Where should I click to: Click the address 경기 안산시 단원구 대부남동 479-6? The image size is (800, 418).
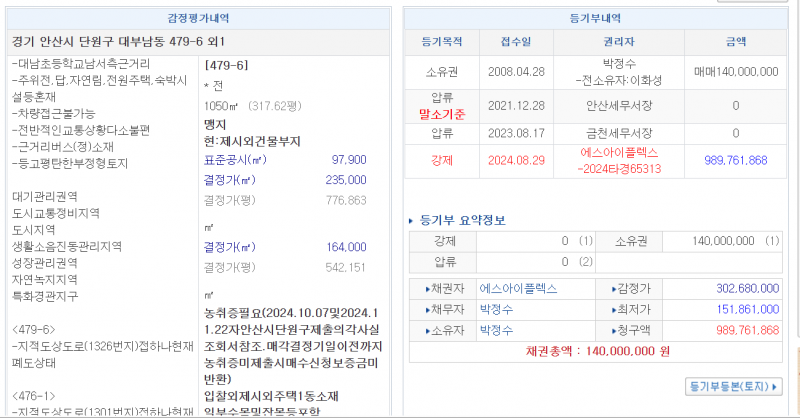118,41
